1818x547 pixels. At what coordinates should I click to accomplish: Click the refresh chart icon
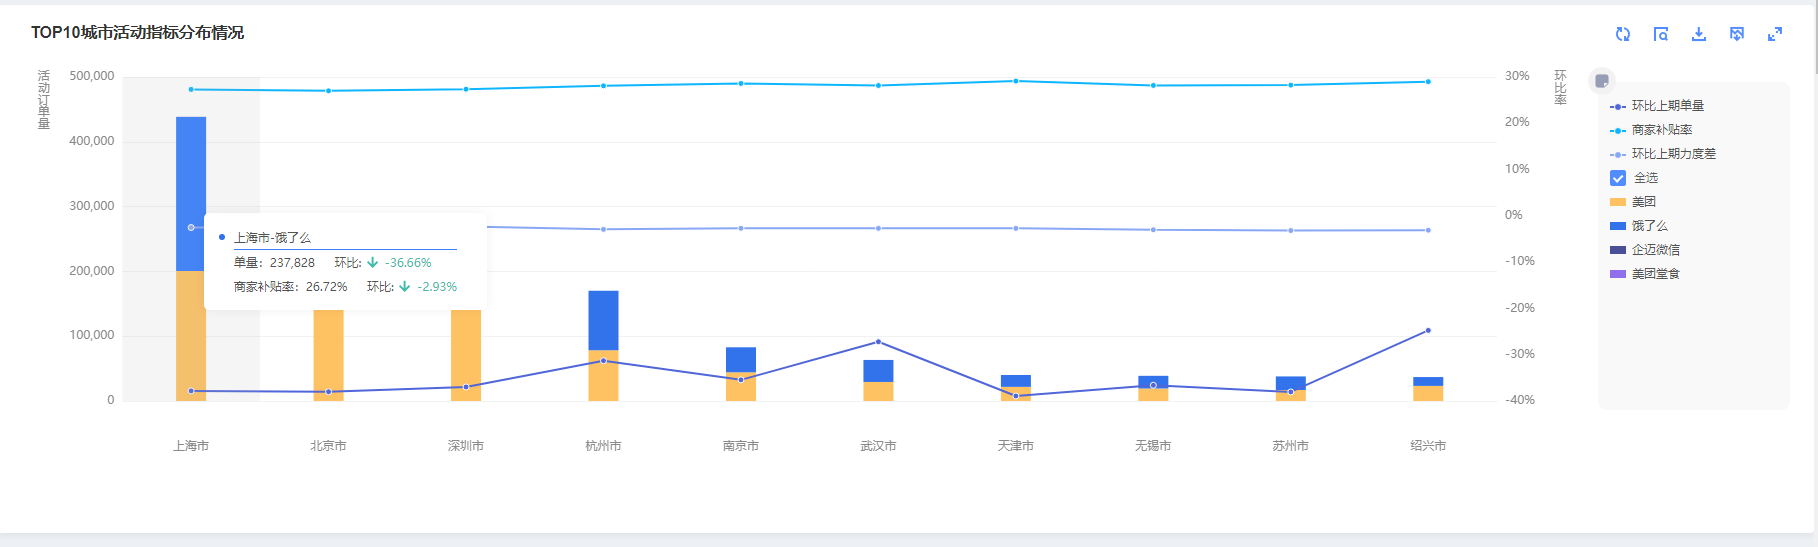point(1623,34)
